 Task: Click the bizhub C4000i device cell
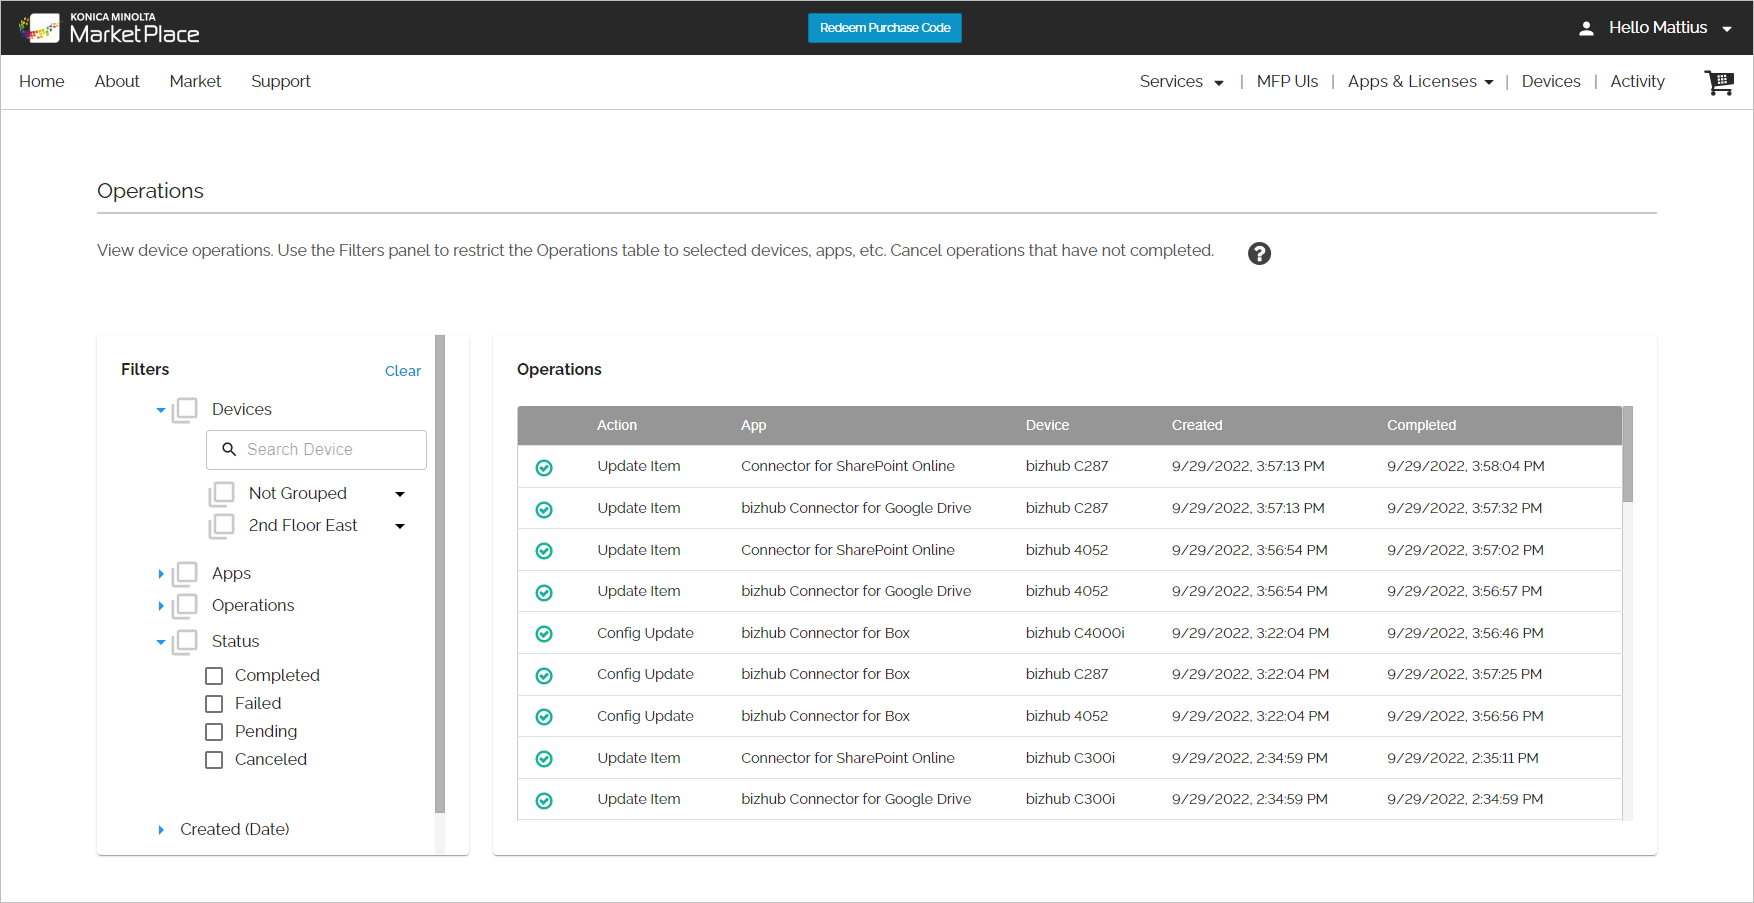click(1075, 633)
